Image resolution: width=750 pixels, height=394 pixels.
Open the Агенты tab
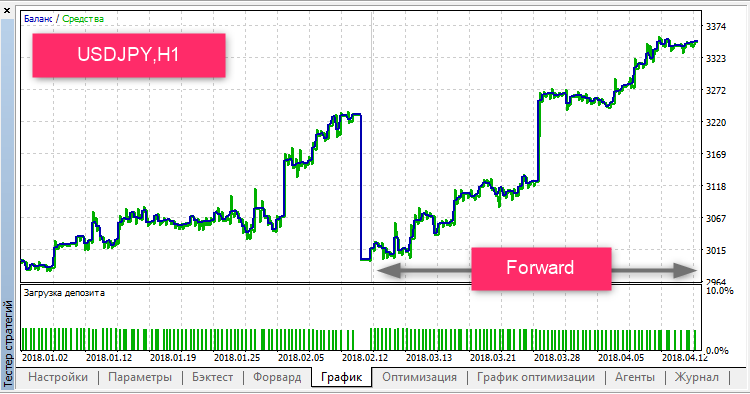(635, 377)
